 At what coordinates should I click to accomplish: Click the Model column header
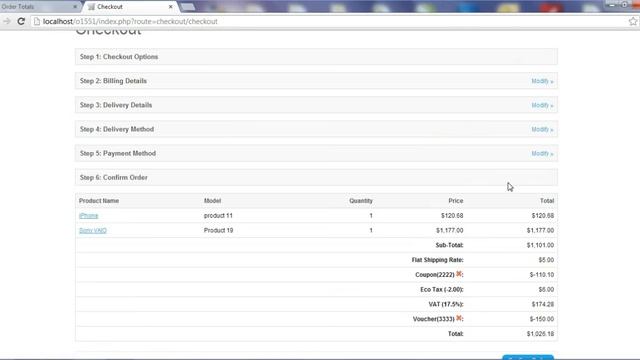click(x=212, y=201)
